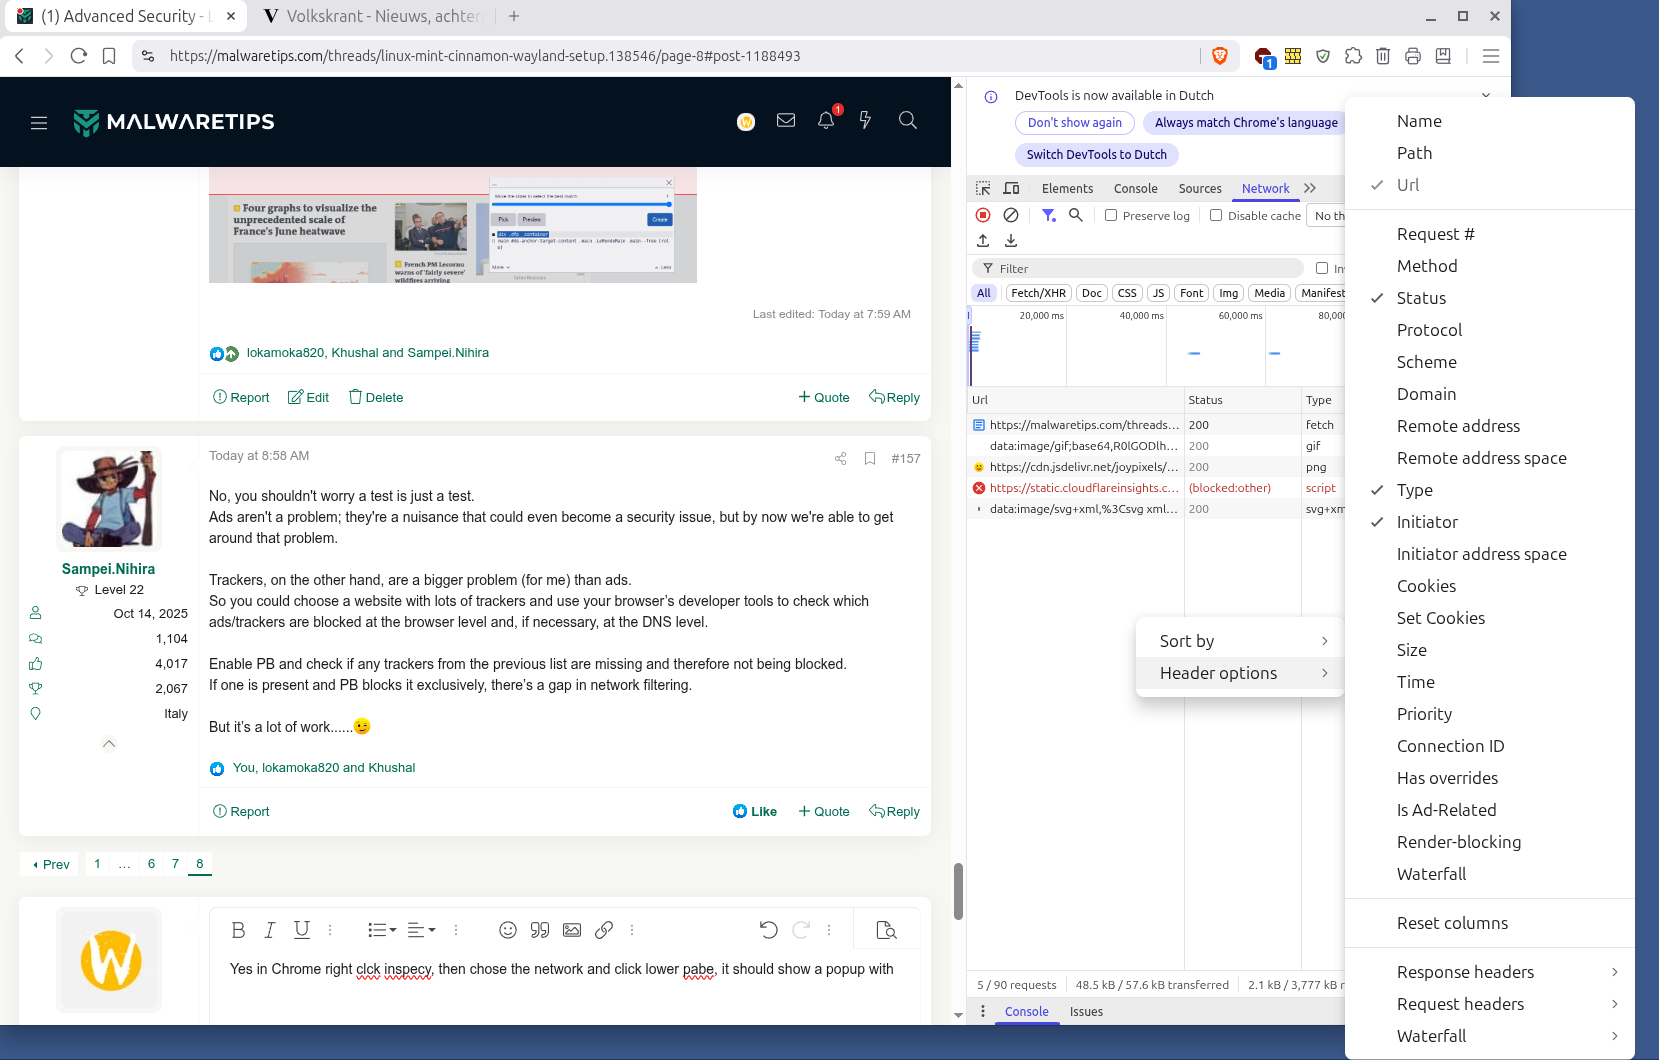Viewport: 1659px width, 1060px height.
Task: Open the text alignment dropdown in editor
Action: click(422, 930)
